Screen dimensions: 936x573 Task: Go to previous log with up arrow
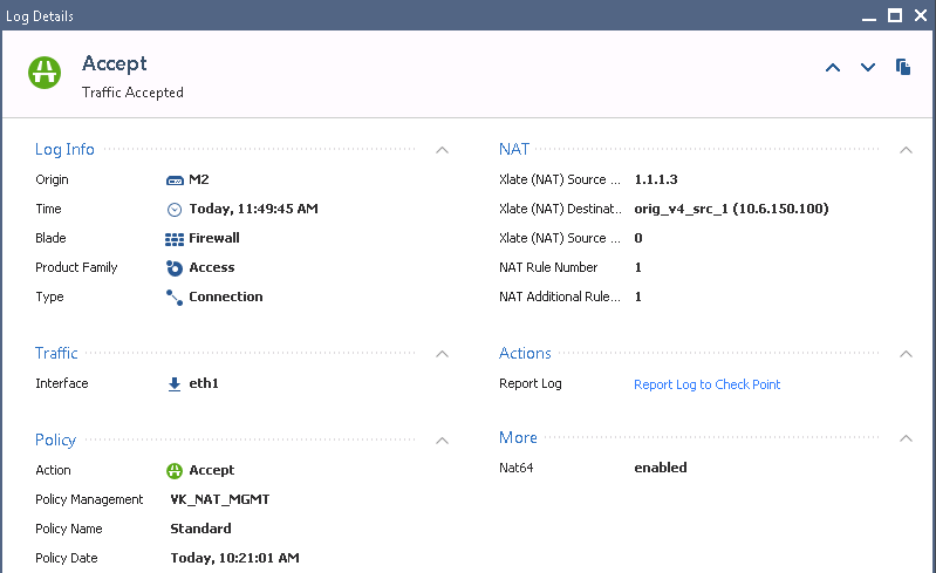833,67
